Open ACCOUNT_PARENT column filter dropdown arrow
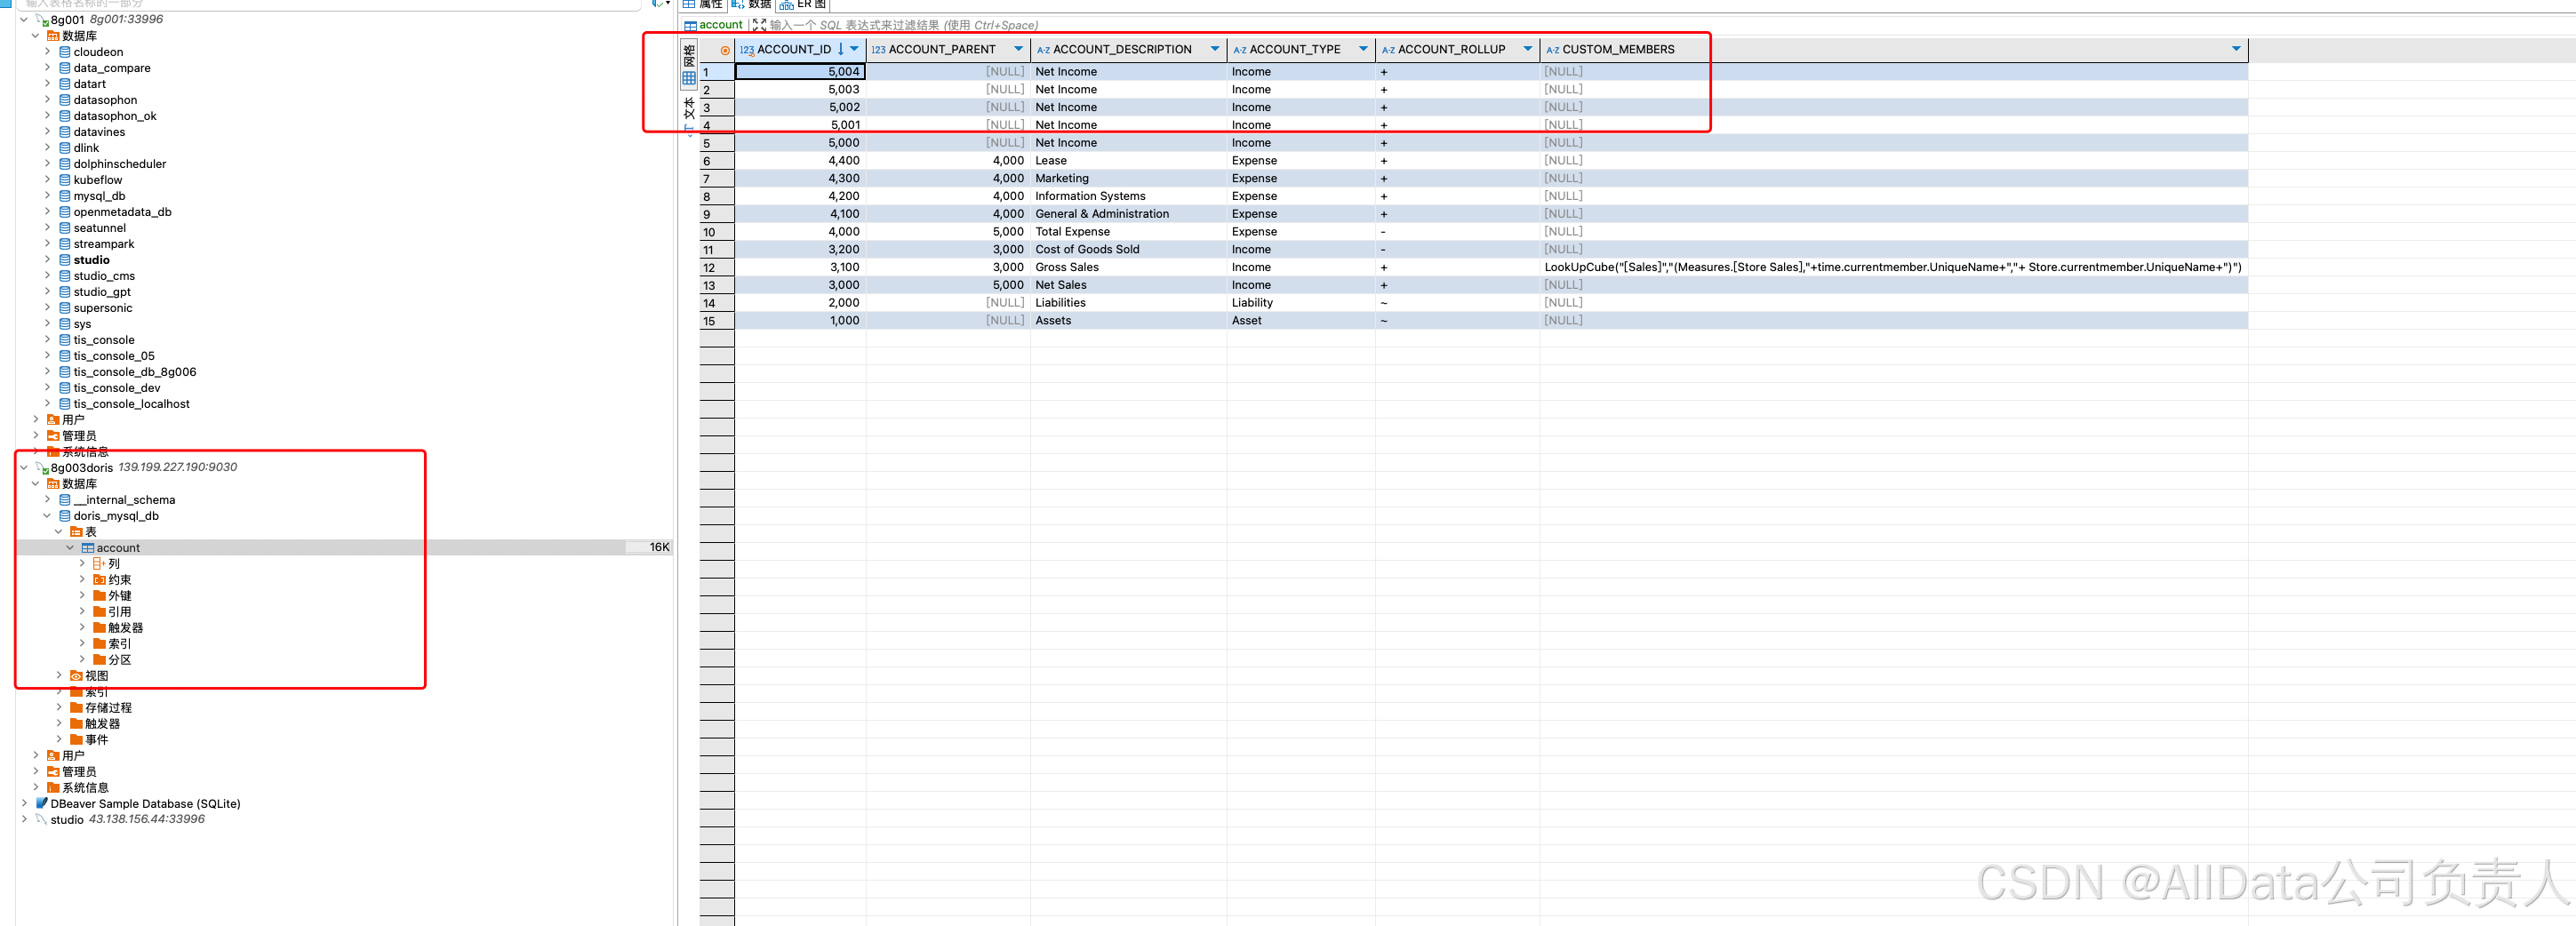2576x926 pixels. point(1018,48)
